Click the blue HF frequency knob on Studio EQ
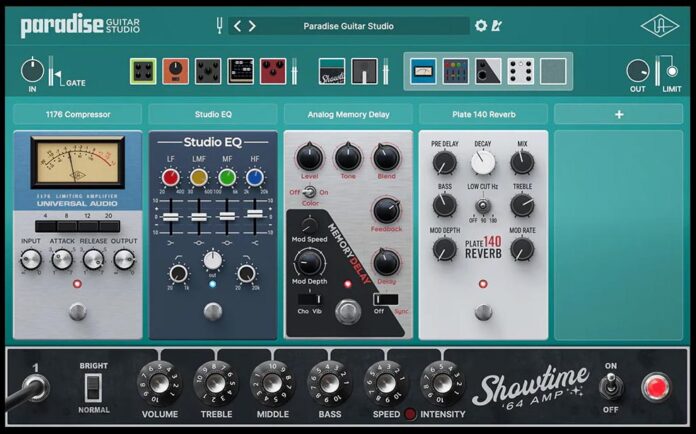The height and width of the screenshot is (434, 696). (255, 178)
